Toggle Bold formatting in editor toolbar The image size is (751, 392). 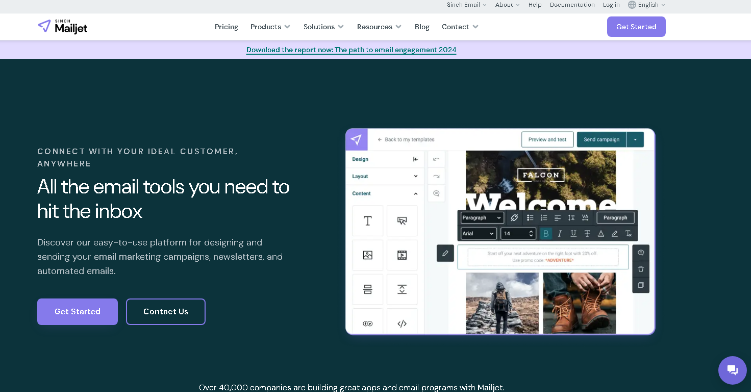coord(546,233)
